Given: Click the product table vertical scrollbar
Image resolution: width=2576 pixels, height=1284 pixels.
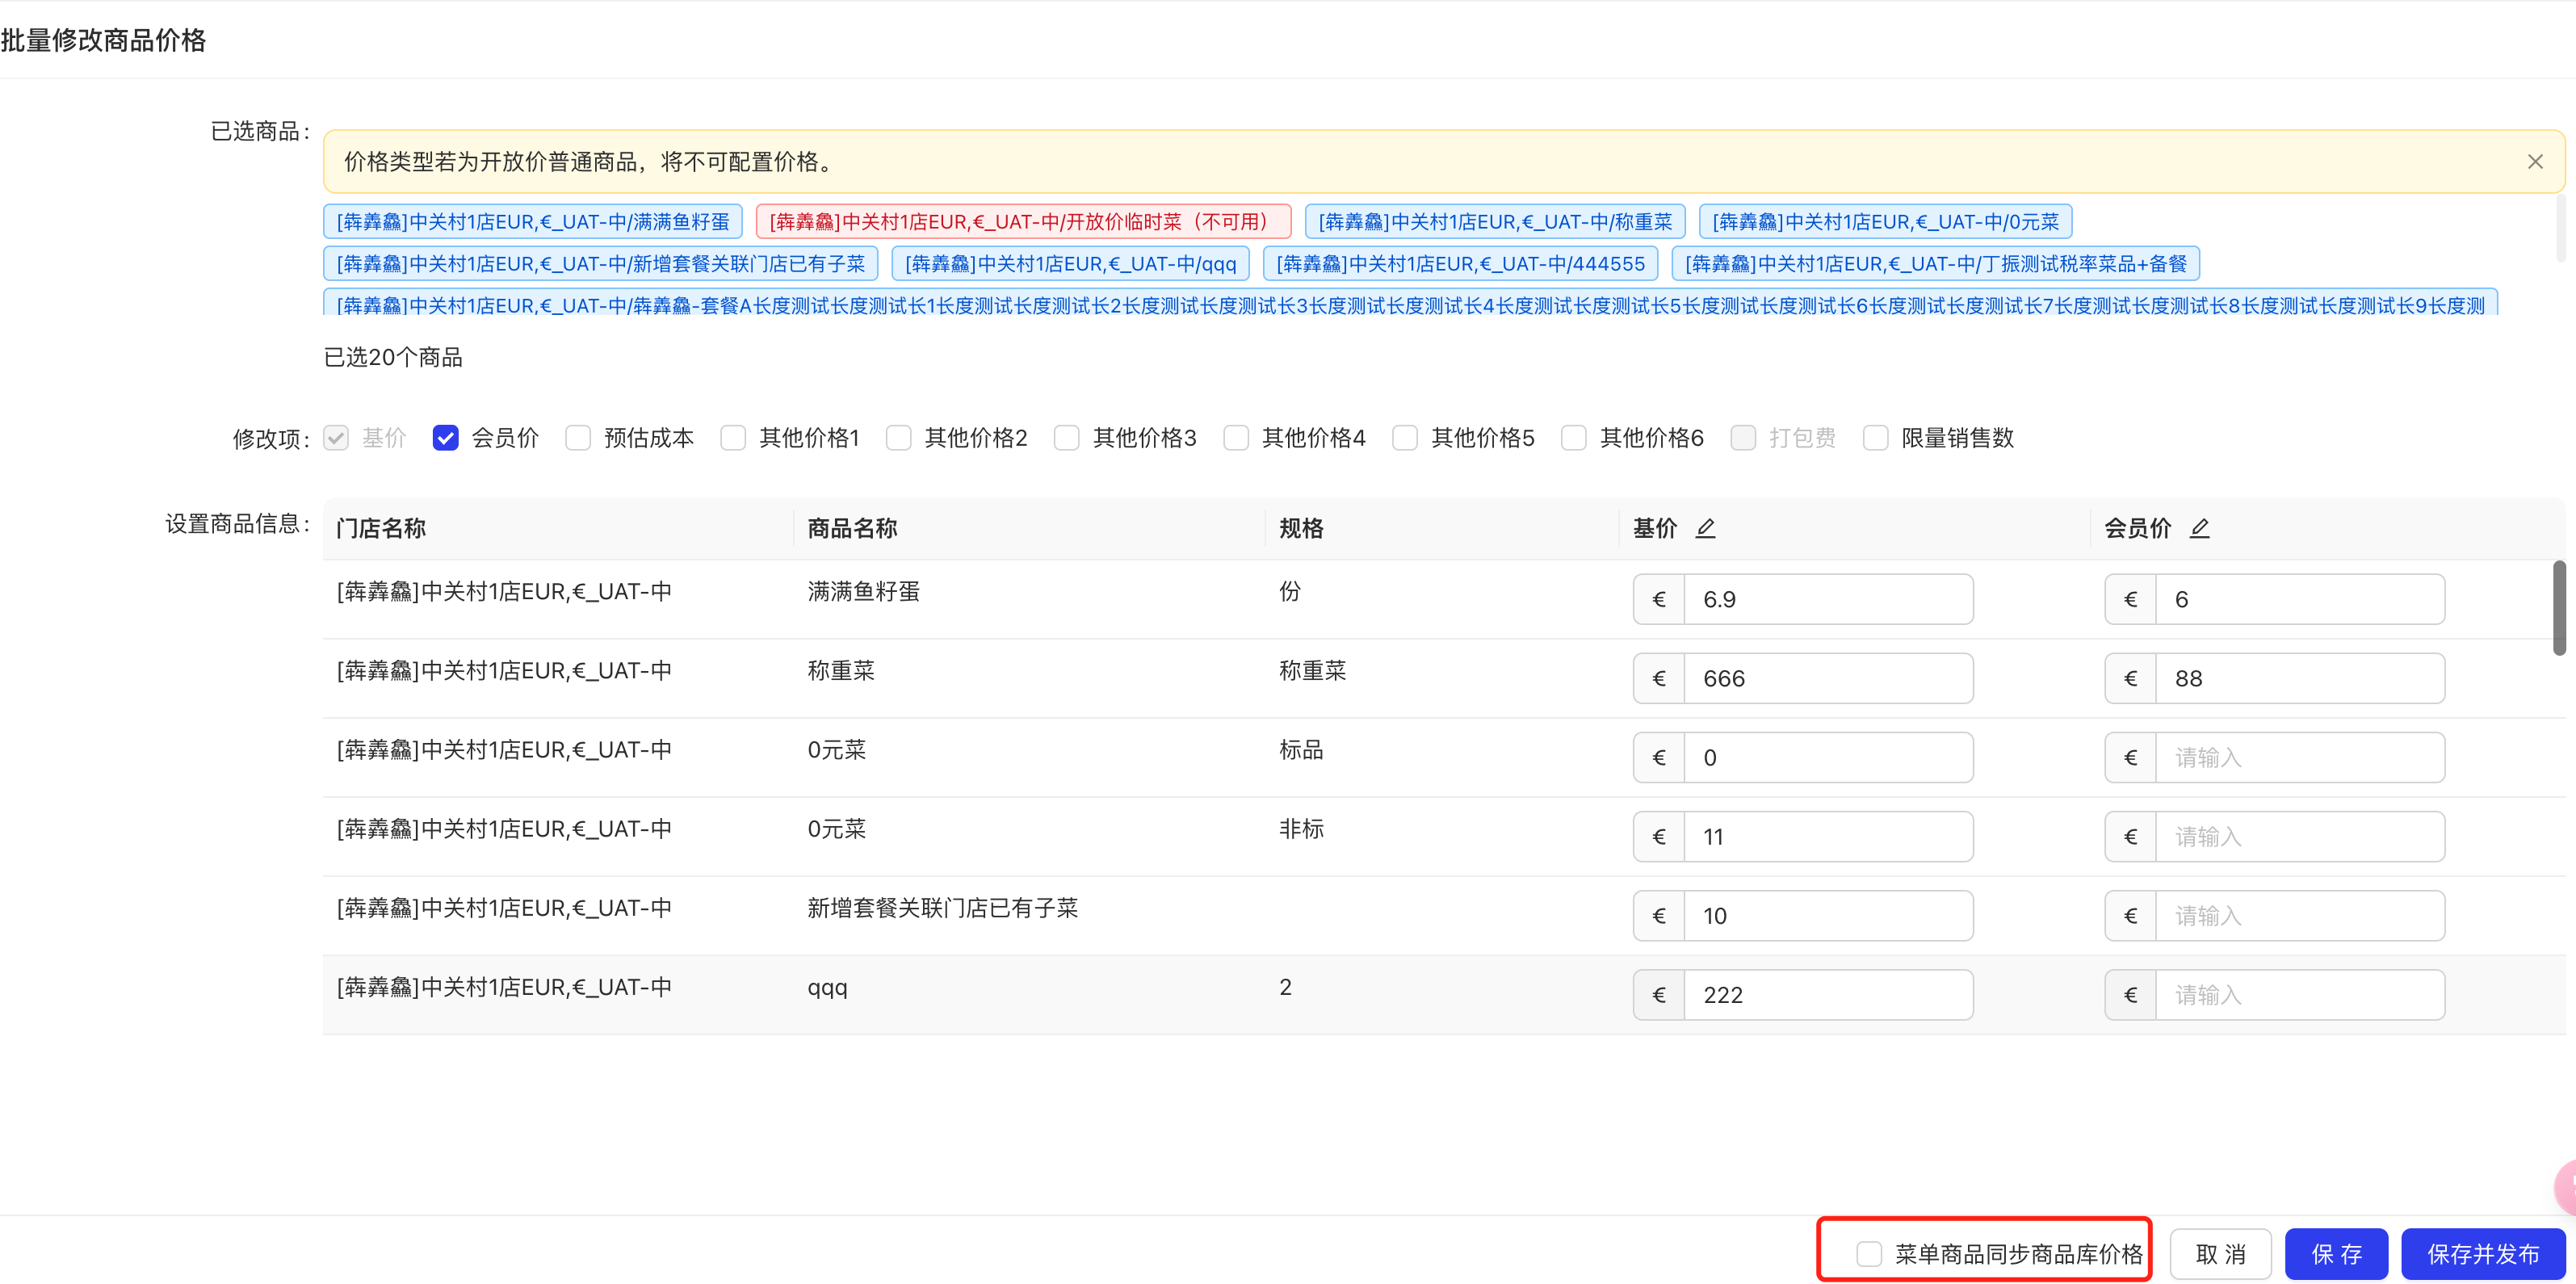Looking at the screenshot, I should click(2559, 608).
